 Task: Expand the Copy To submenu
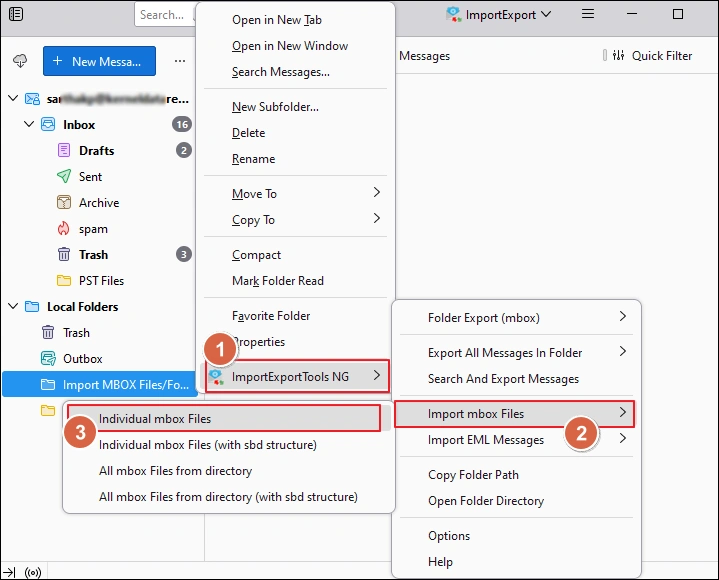point(376,218)
